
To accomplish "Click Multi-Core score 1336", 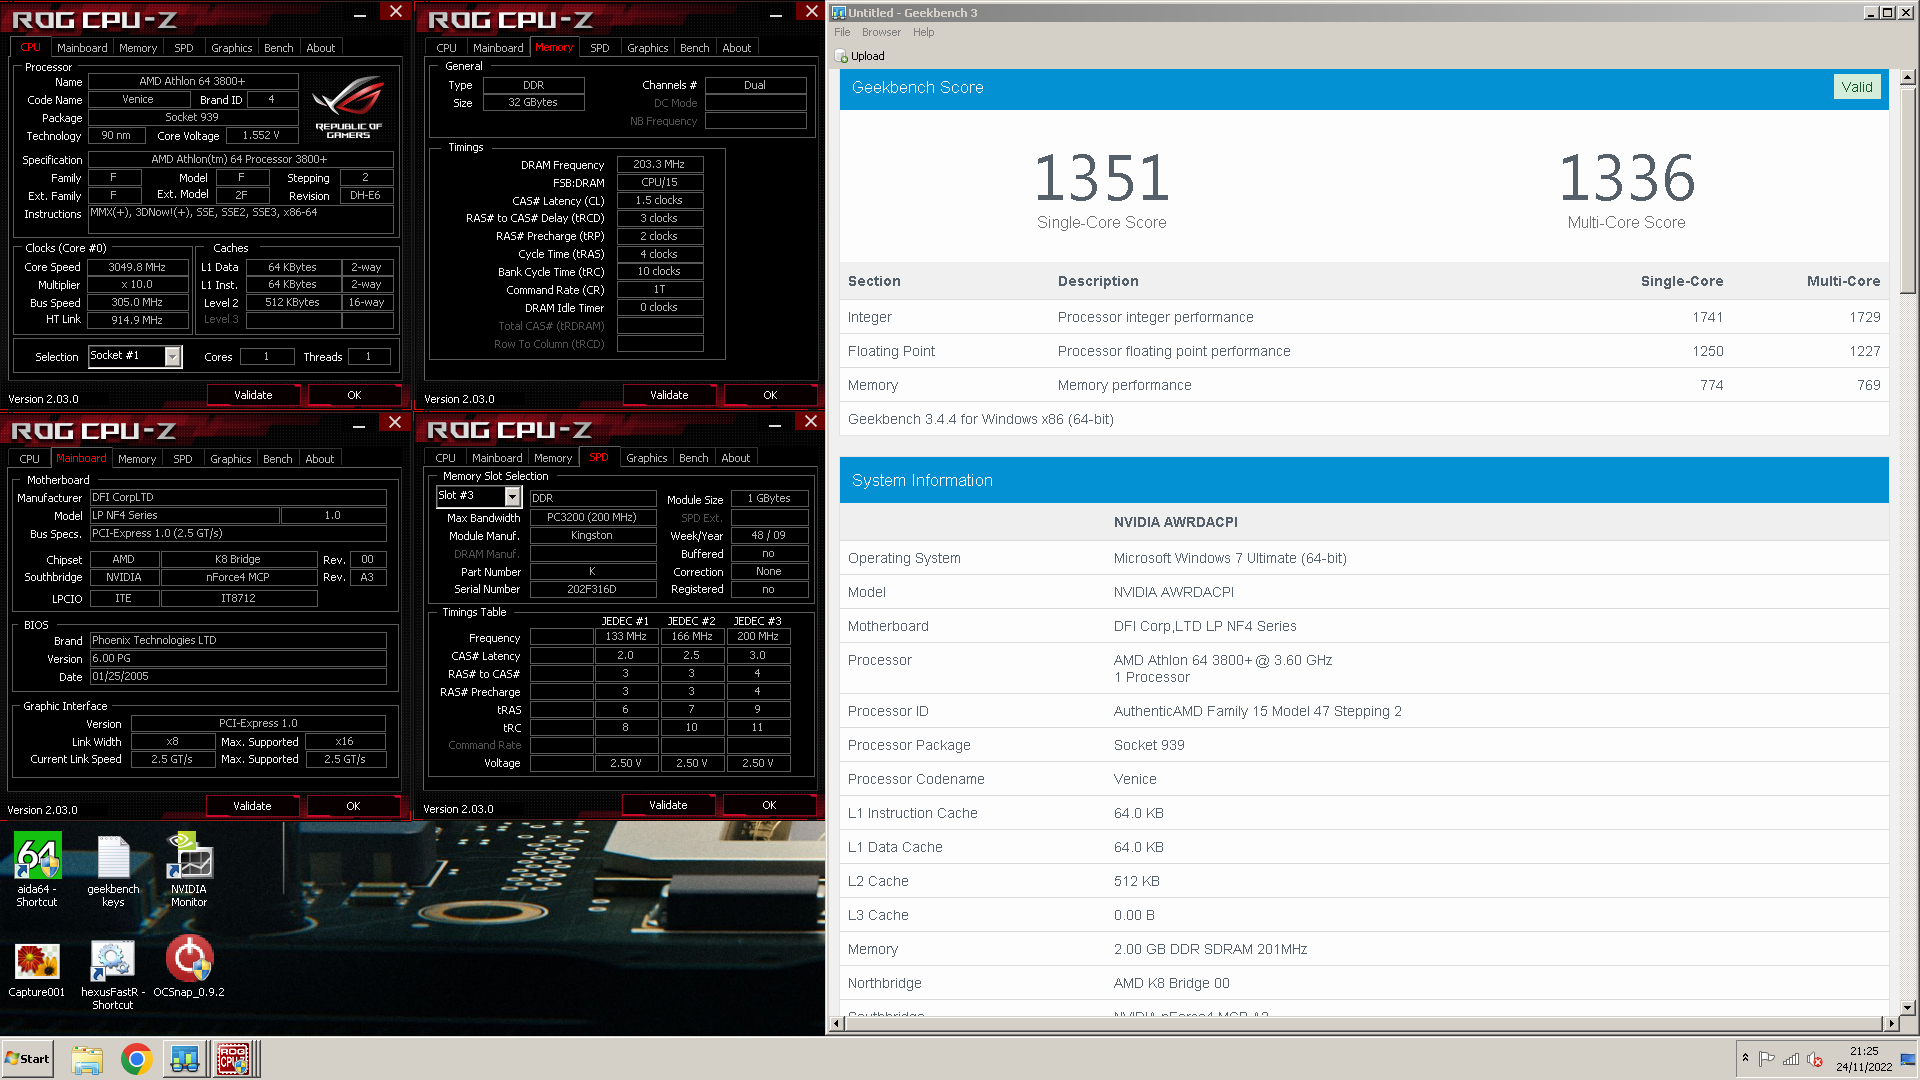I will click(1626, 178).
